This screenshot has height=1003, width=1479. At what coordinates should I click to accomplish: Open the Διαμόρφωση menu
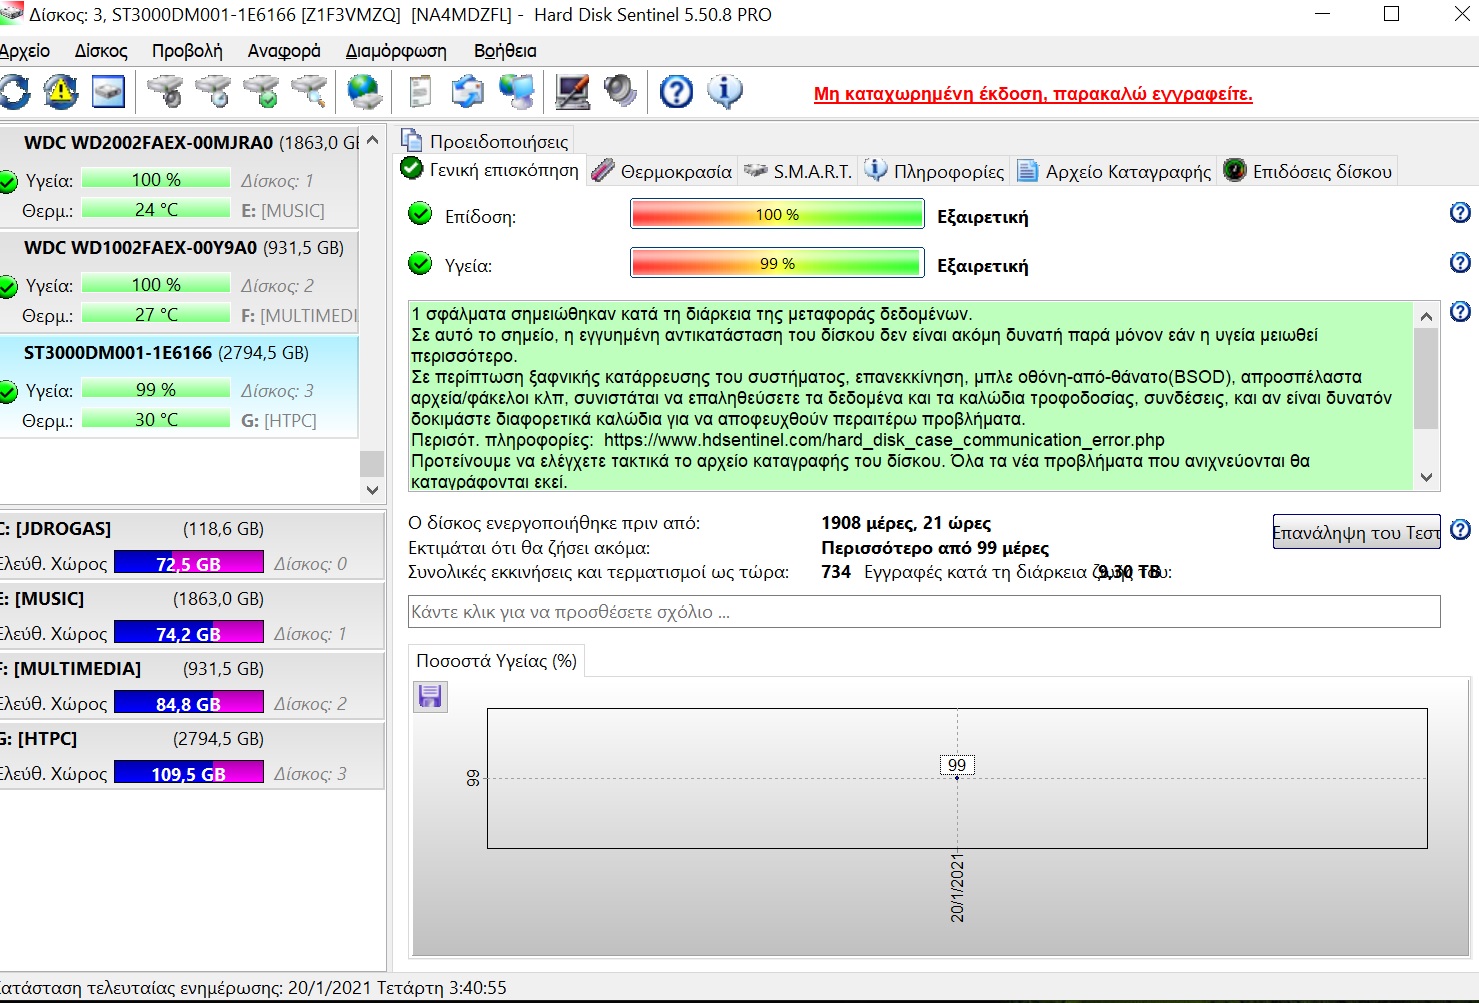[x=396, y=51]
